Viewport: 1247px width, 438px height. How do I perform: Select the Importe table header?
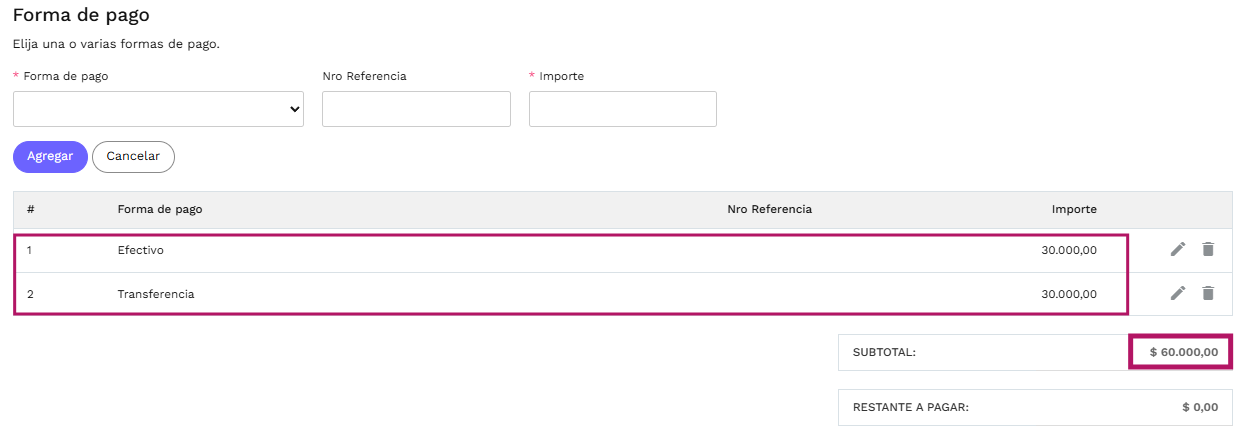click(x=1074, y=209)
